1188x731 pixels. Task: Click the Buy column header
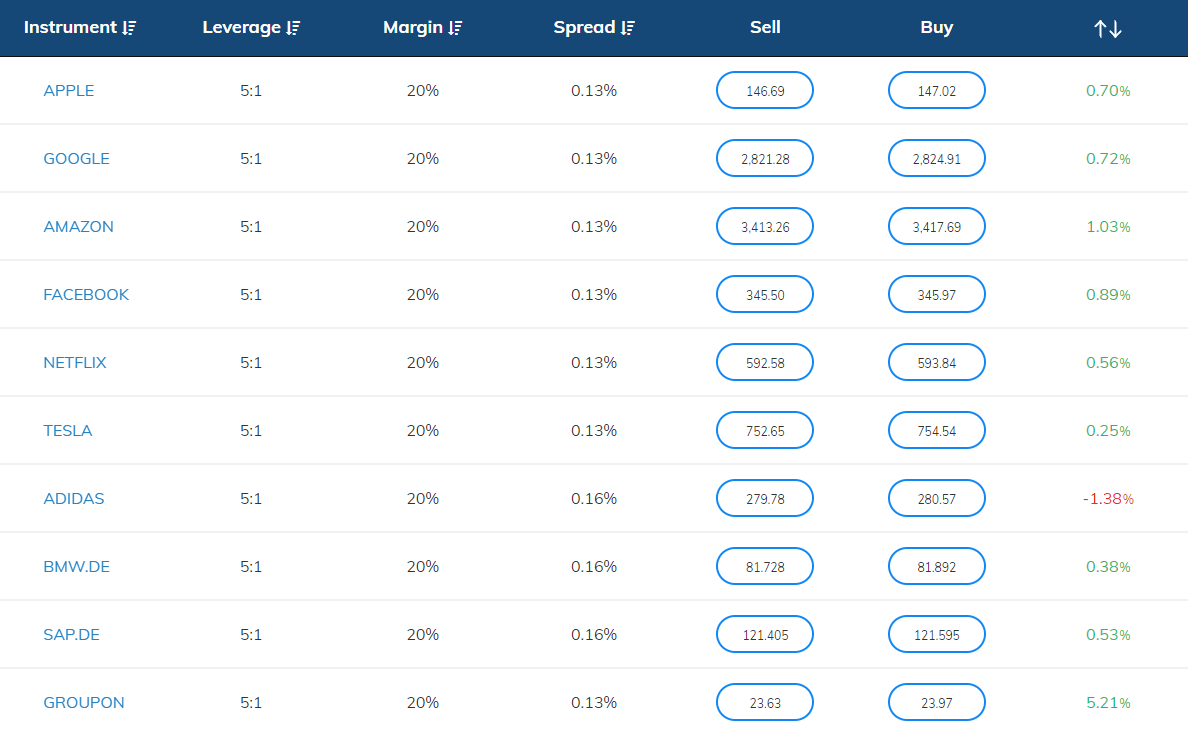(x=936, y=28)
